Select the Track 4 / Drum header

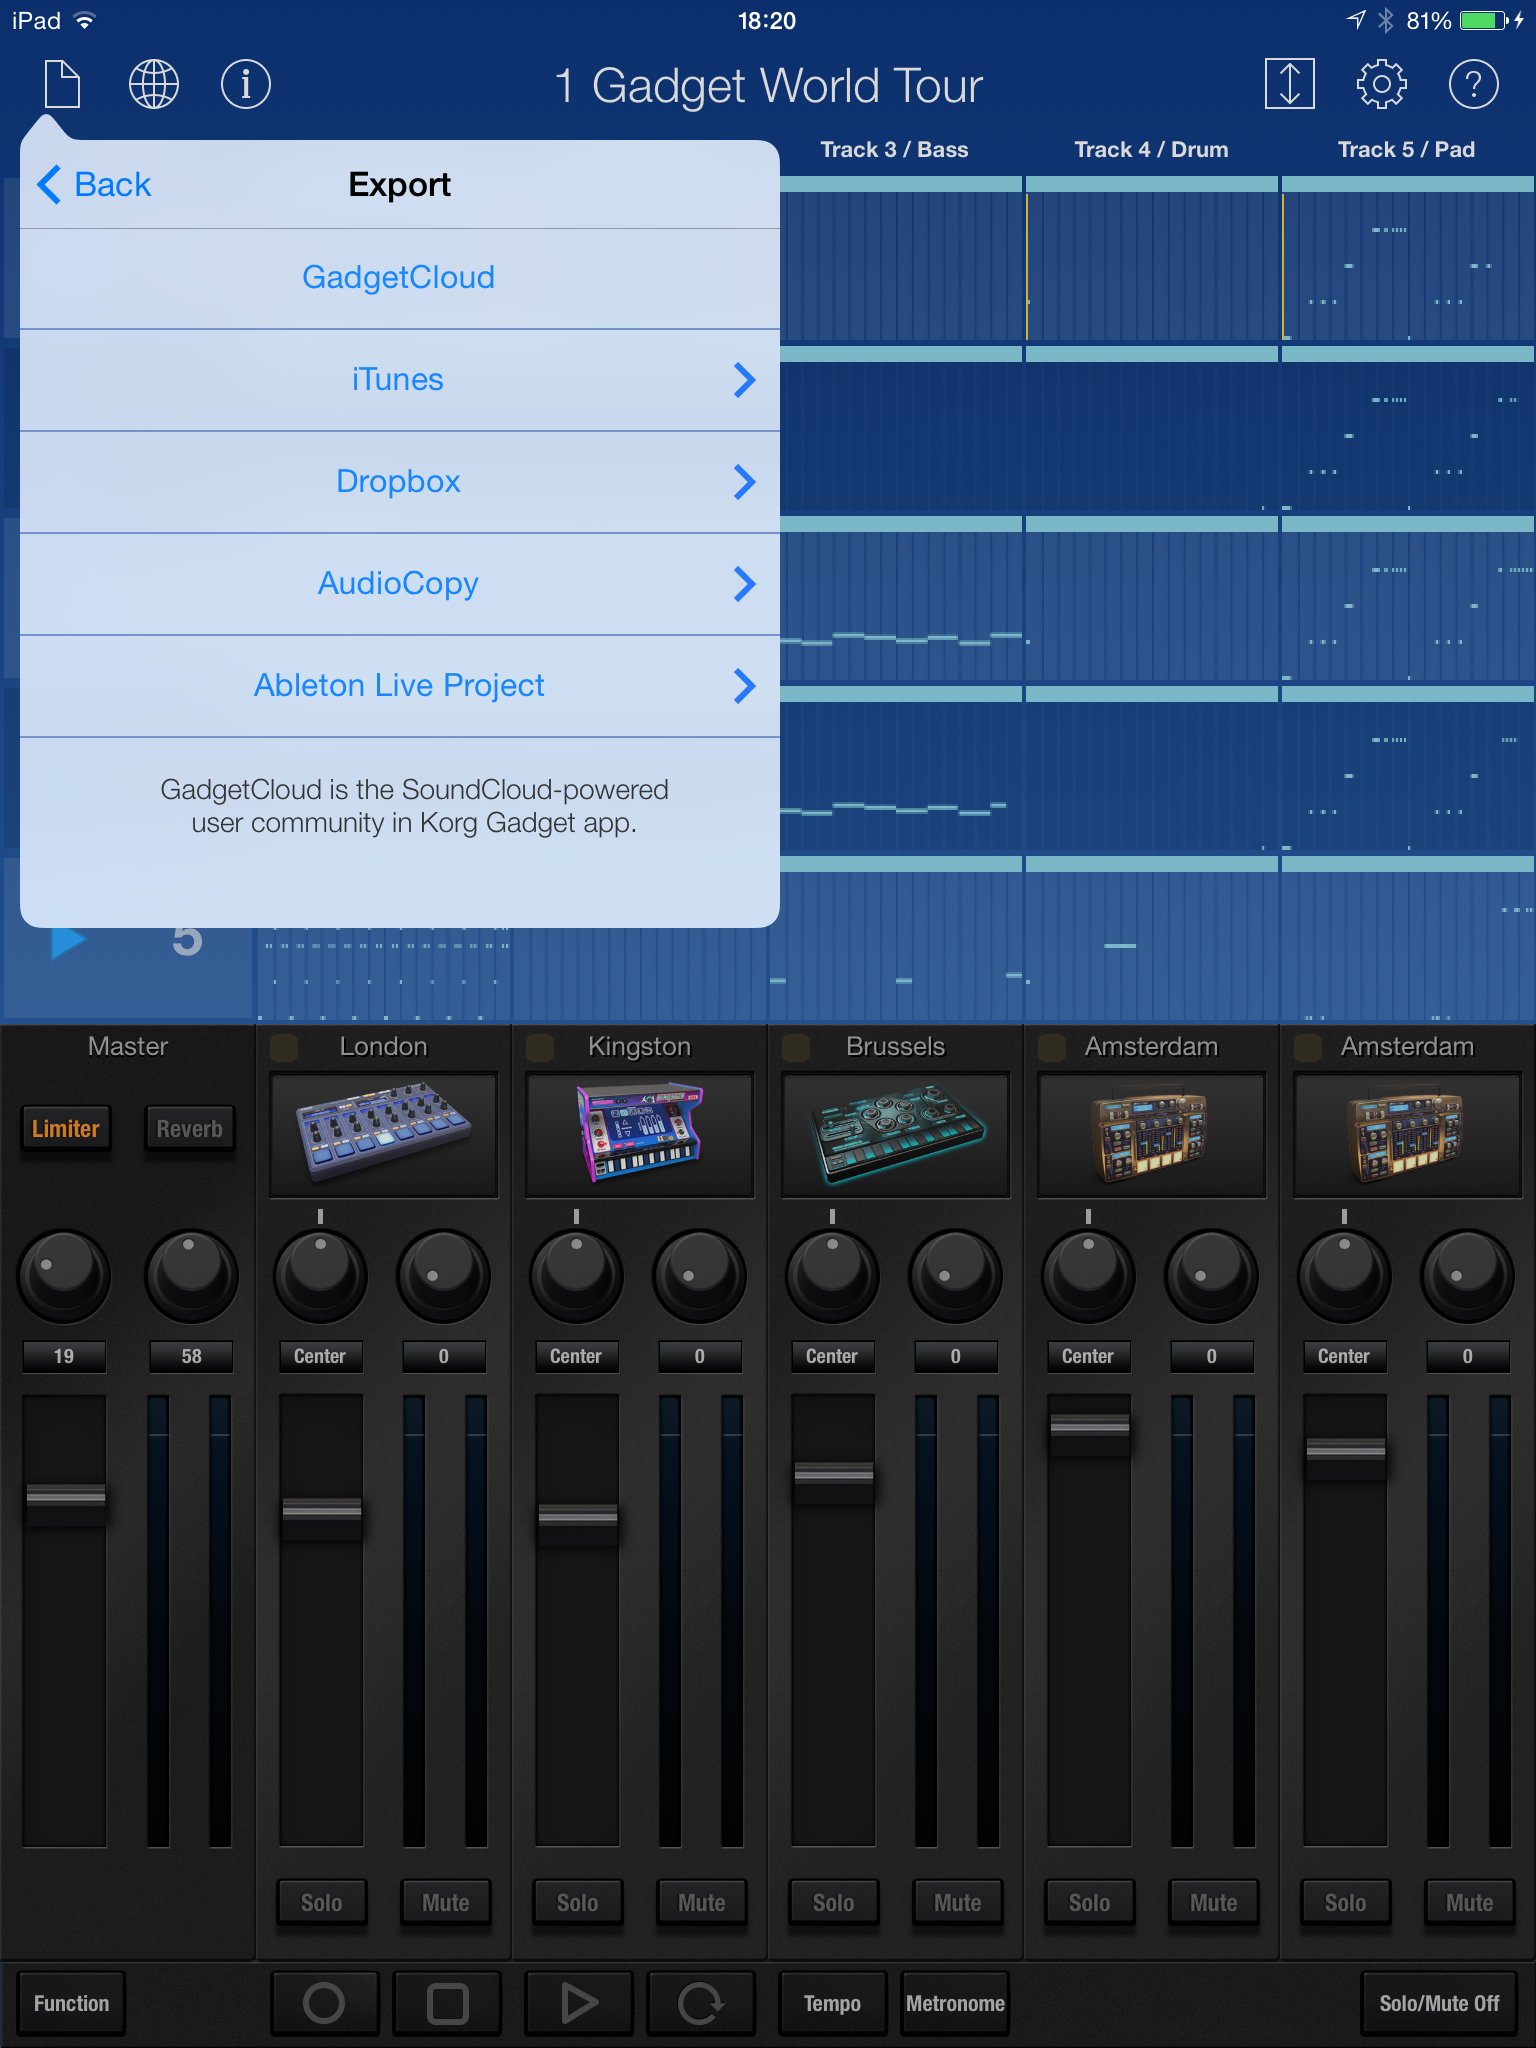click(x=1151, y=150)
